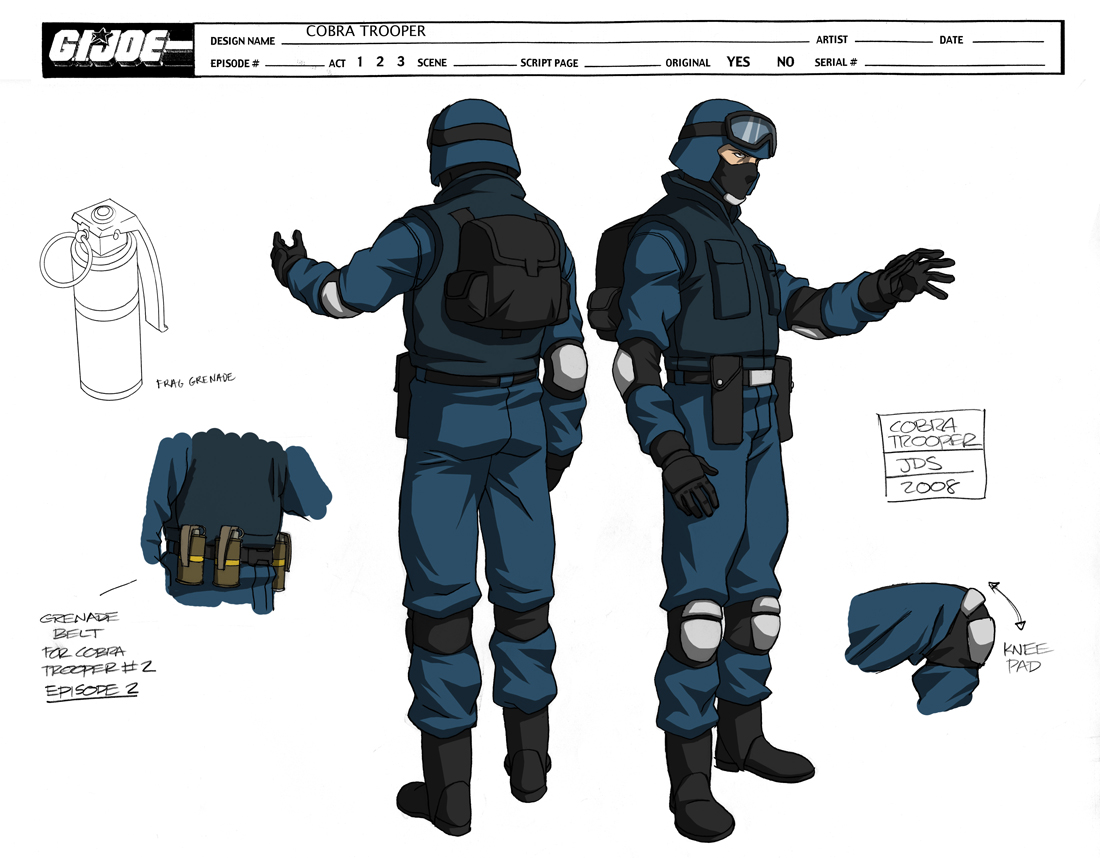
Task: Click the Design Name field reading Cobra Trooper
Action: point(365,32)
